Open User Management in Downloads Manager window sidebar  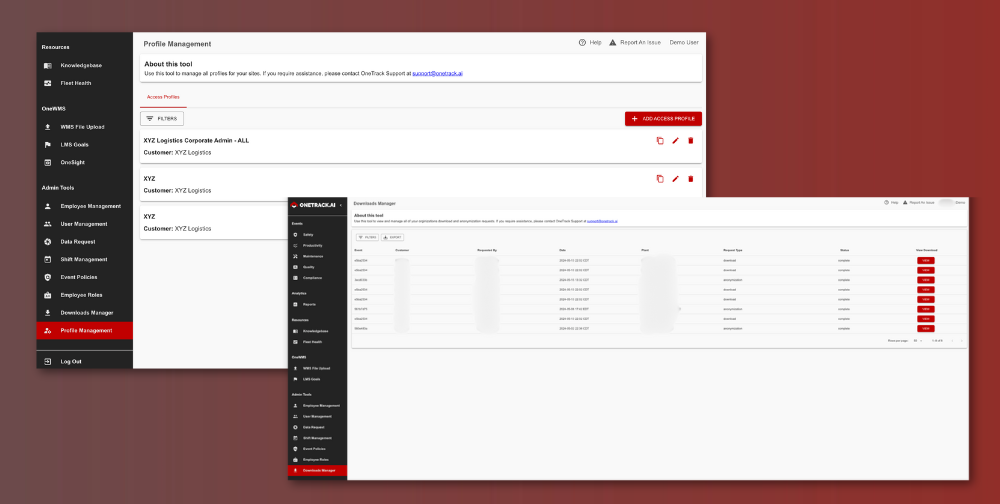tap(318, 417)
